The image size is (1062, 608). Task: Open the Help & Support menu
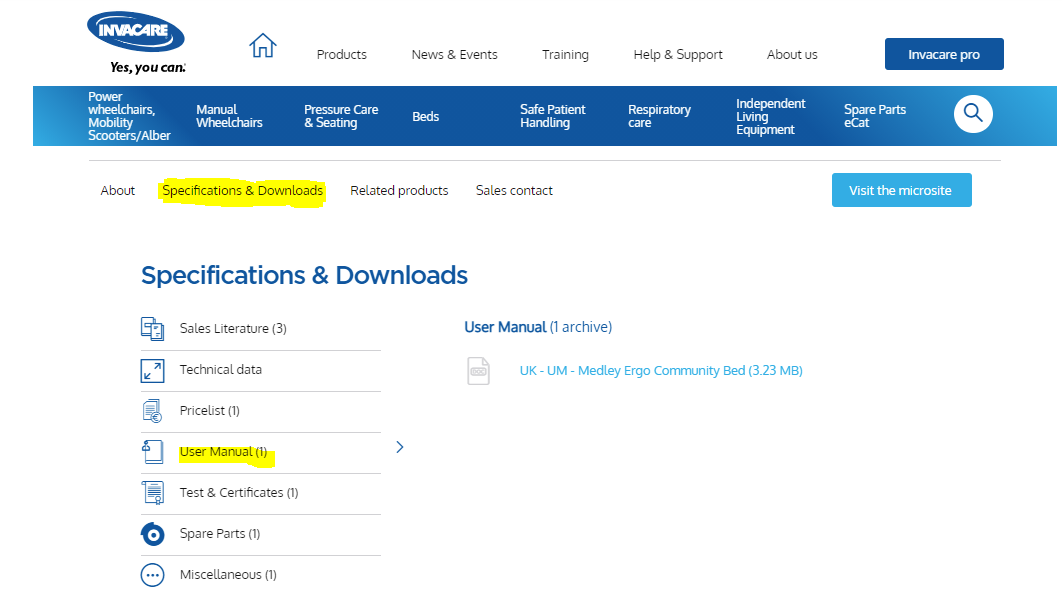point(678,54)
